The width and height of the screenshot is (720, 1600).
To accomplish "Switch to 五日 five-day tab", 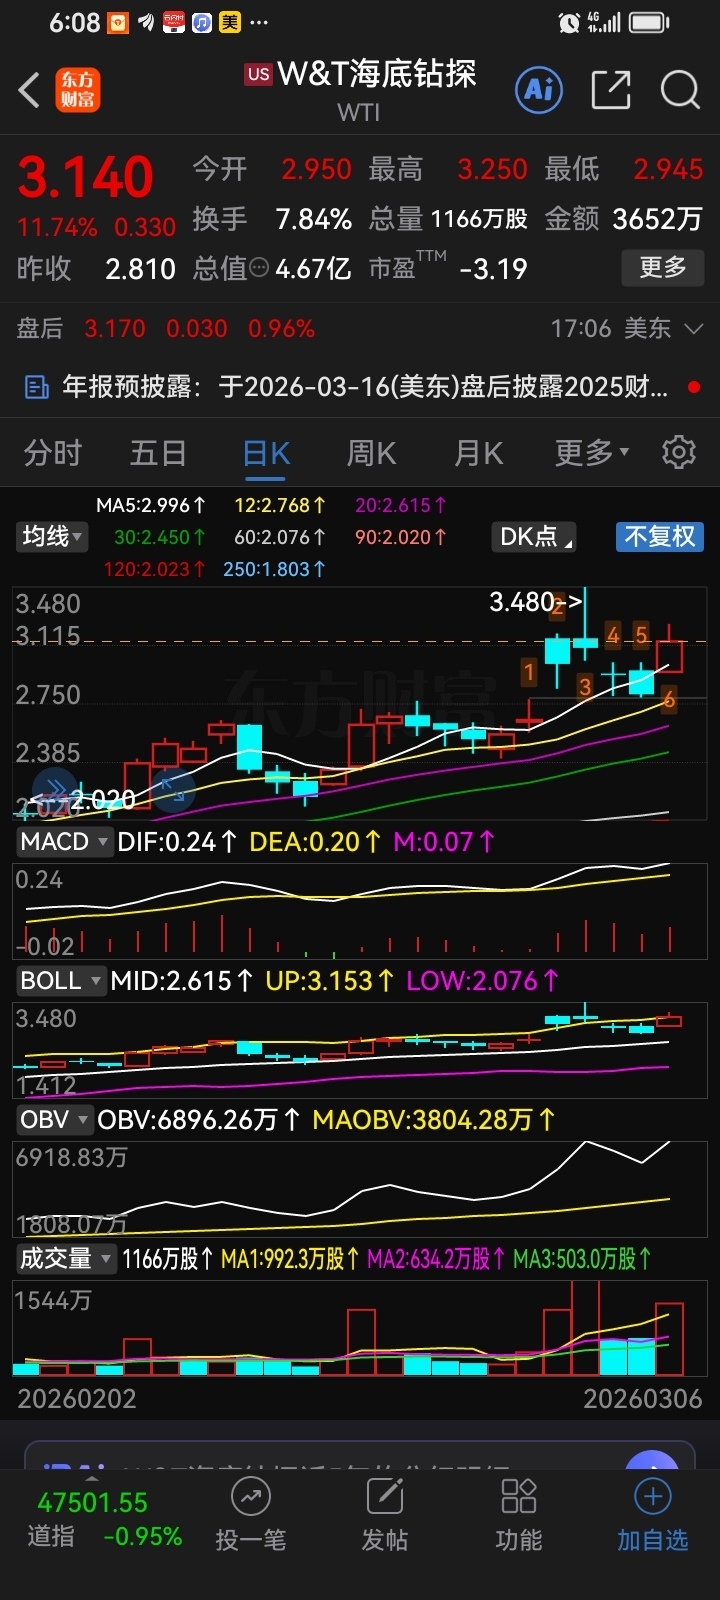I will point(158,453).
